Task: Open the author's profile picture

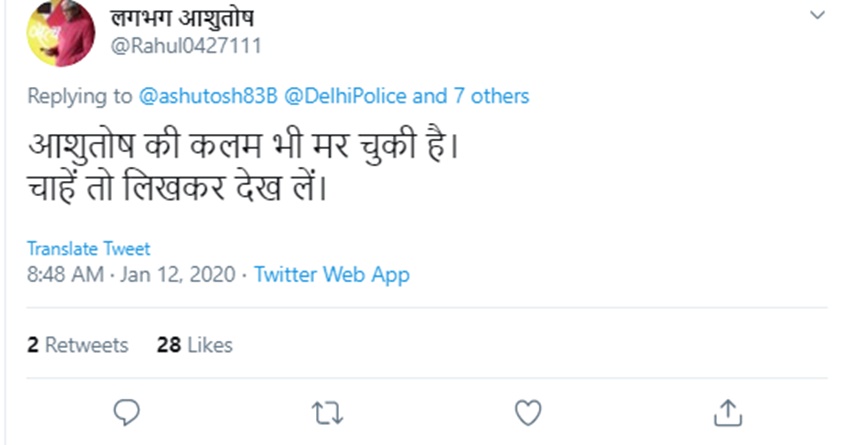Action: [x=59, y=33]
